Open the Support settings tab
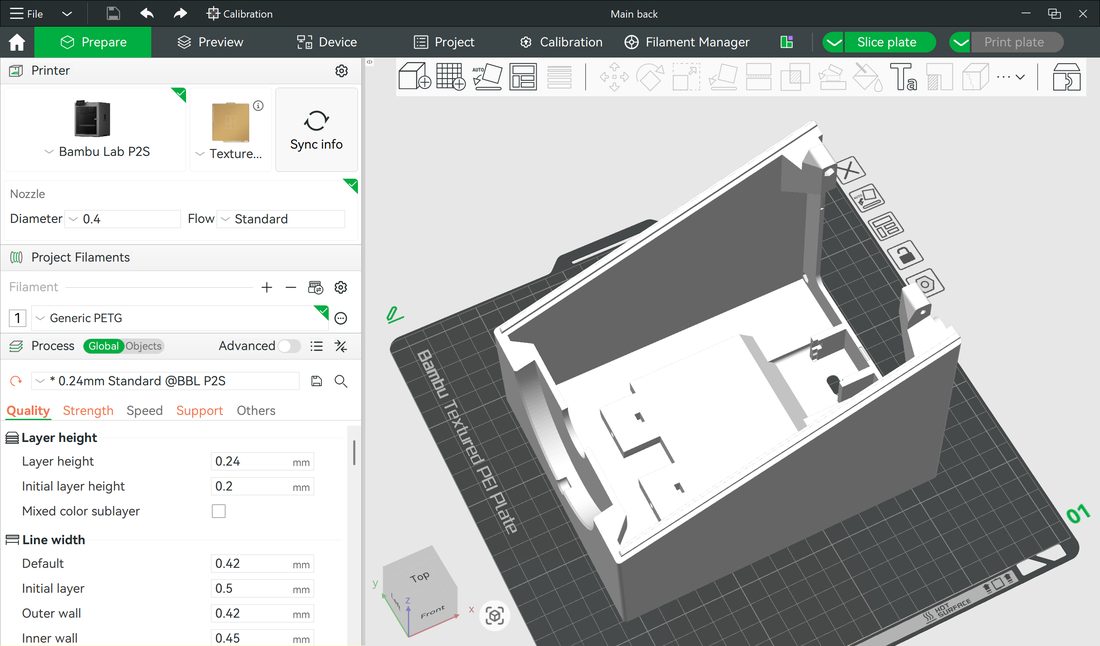1100x646 pixels. point(199,410)
